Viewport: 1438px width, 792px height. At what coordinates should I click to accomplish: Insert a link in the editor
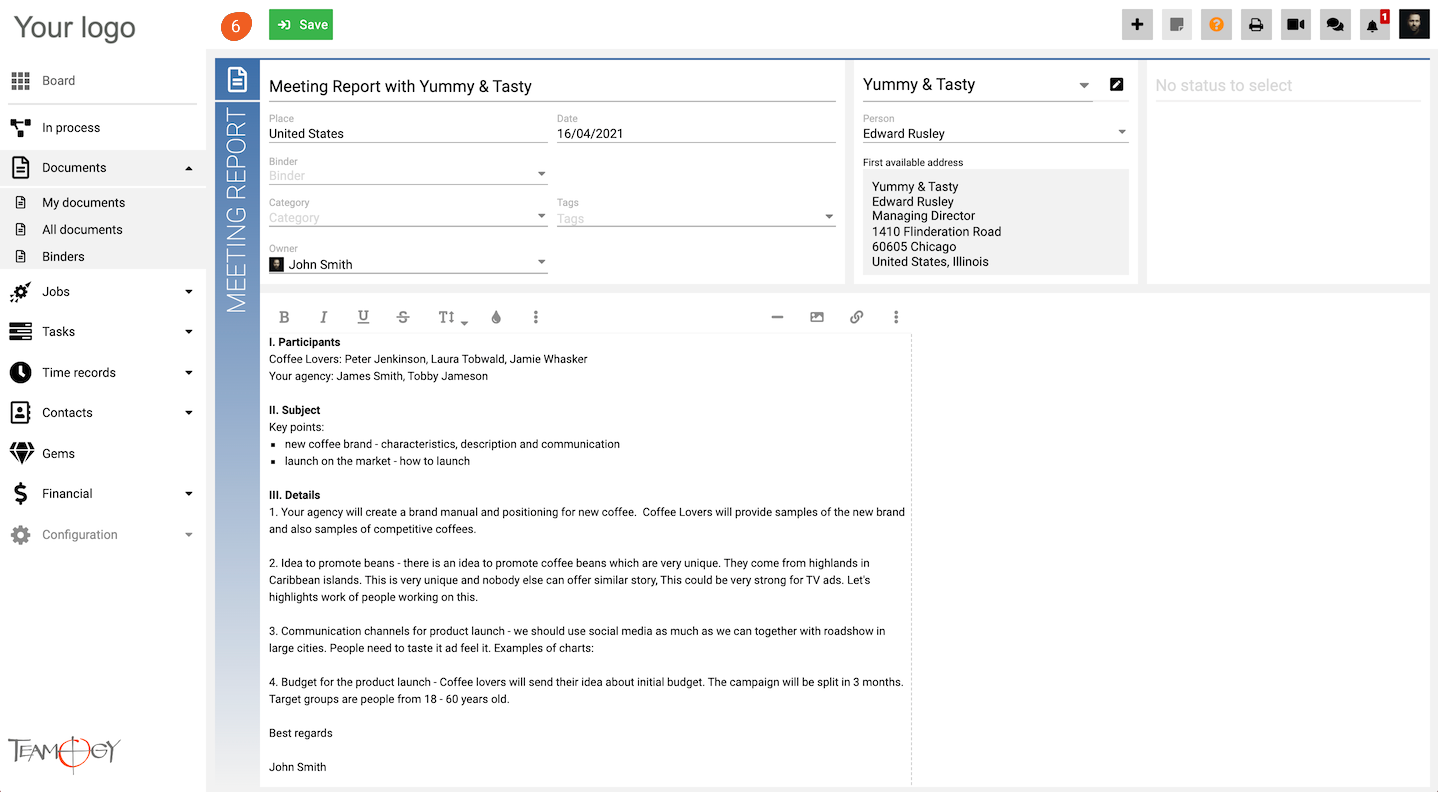(856, 317)
